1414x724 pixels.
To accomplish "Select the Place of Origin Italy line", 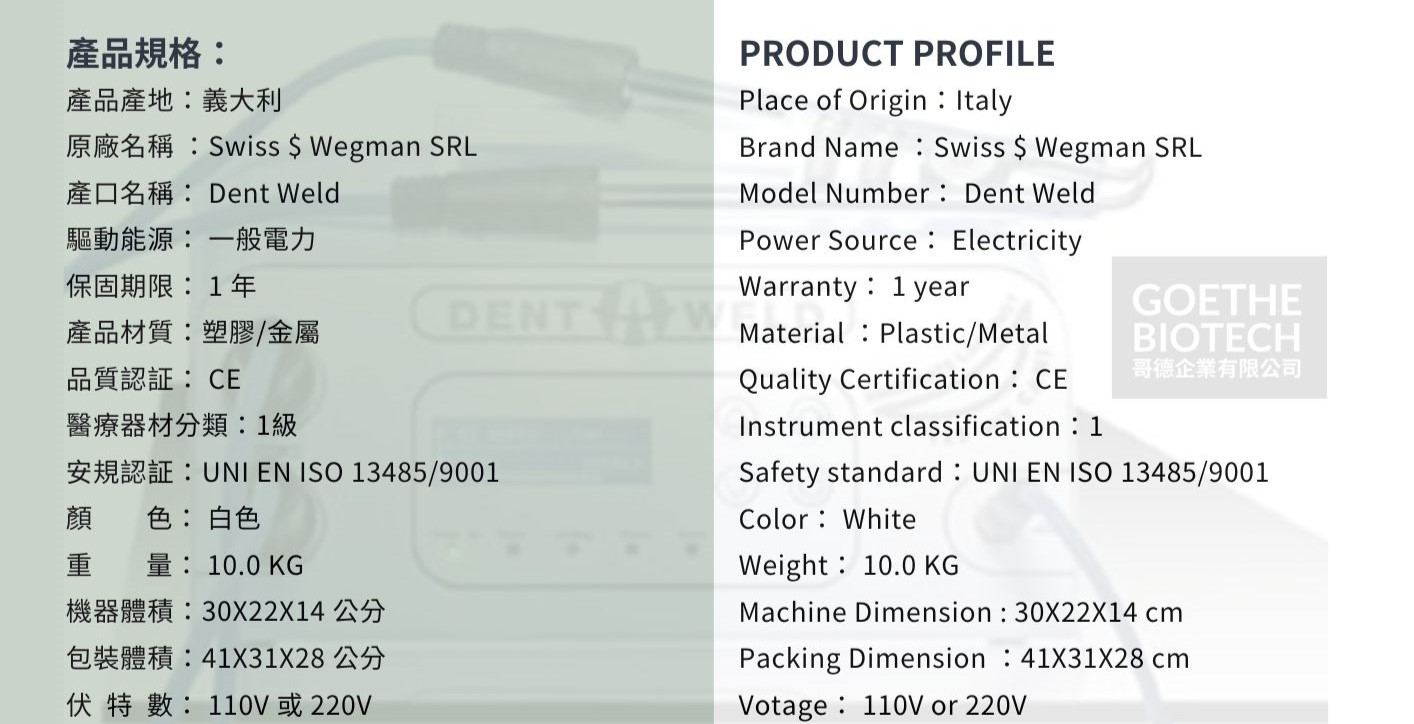I will click(875, 101).
